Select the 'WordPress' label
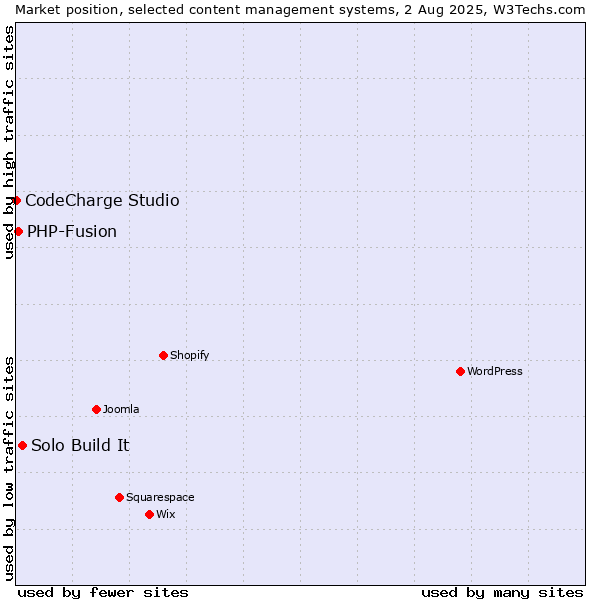 click(495, 371)
